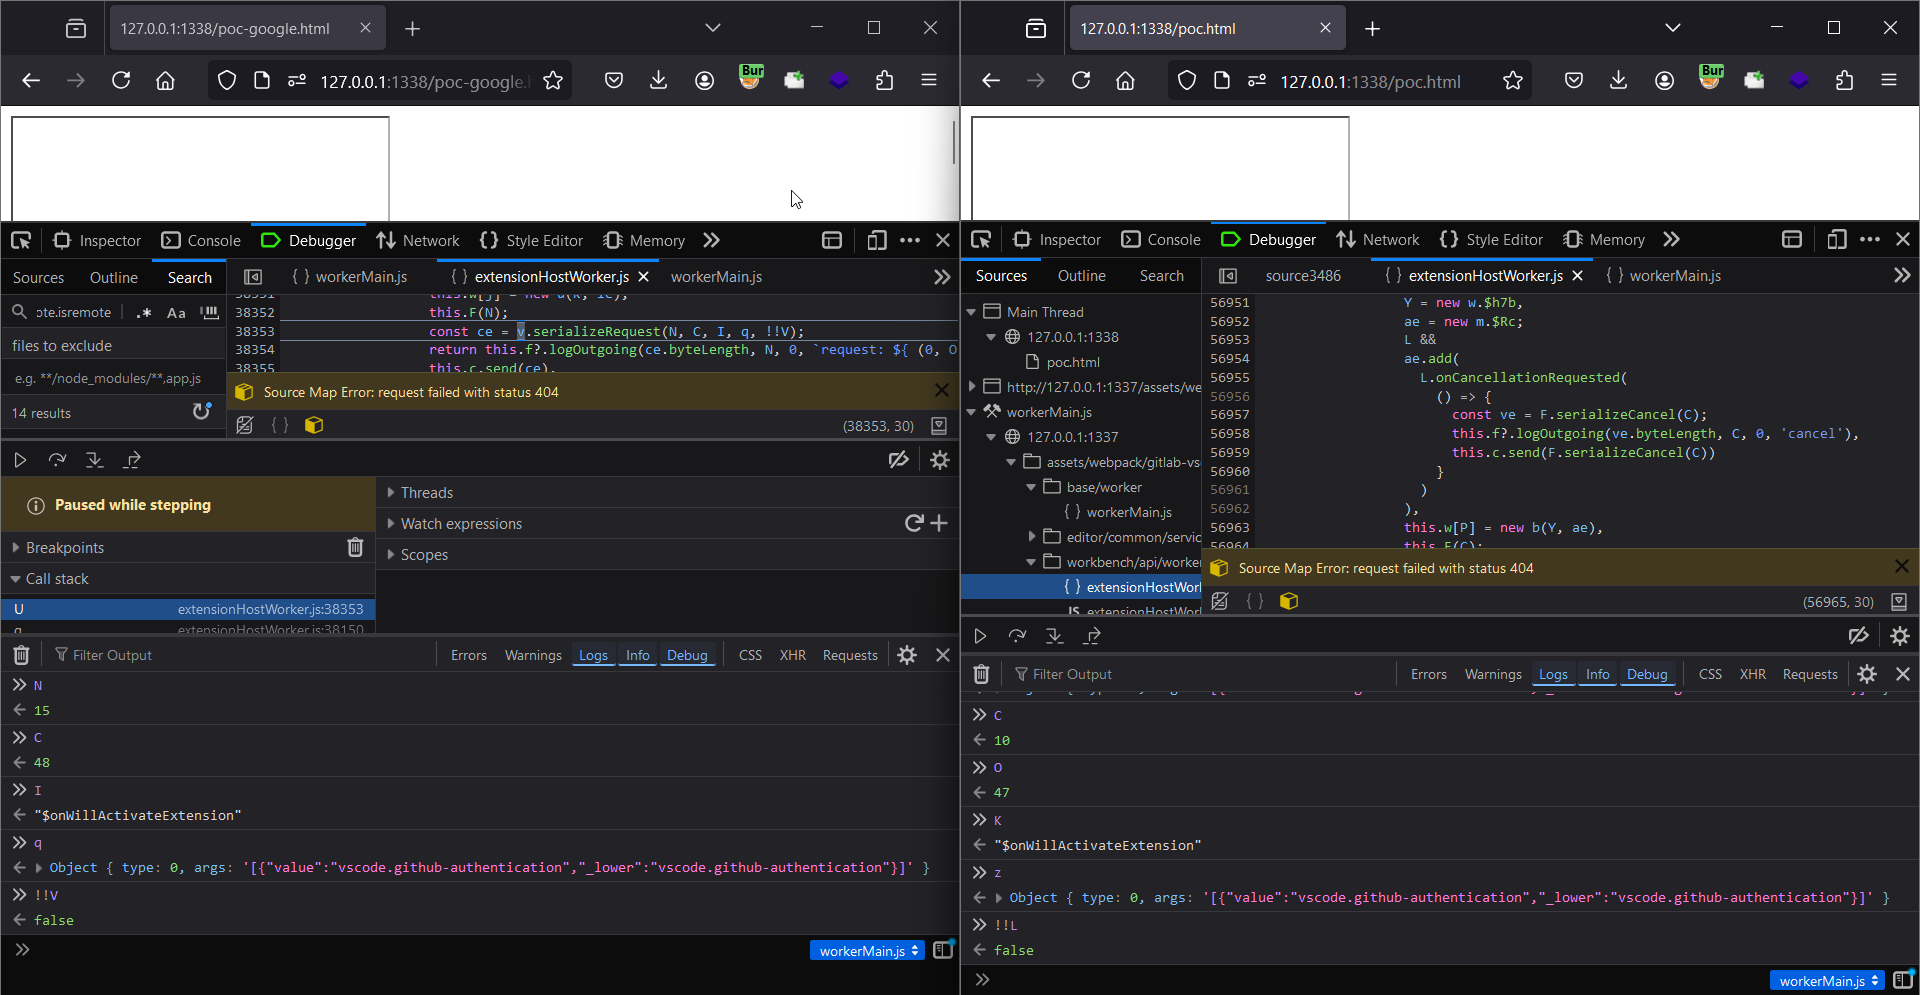The height and width of the screenshot is (995, 1920).
Task: Select Search tab in right debugger
Action: click(x=1162, y=276)
